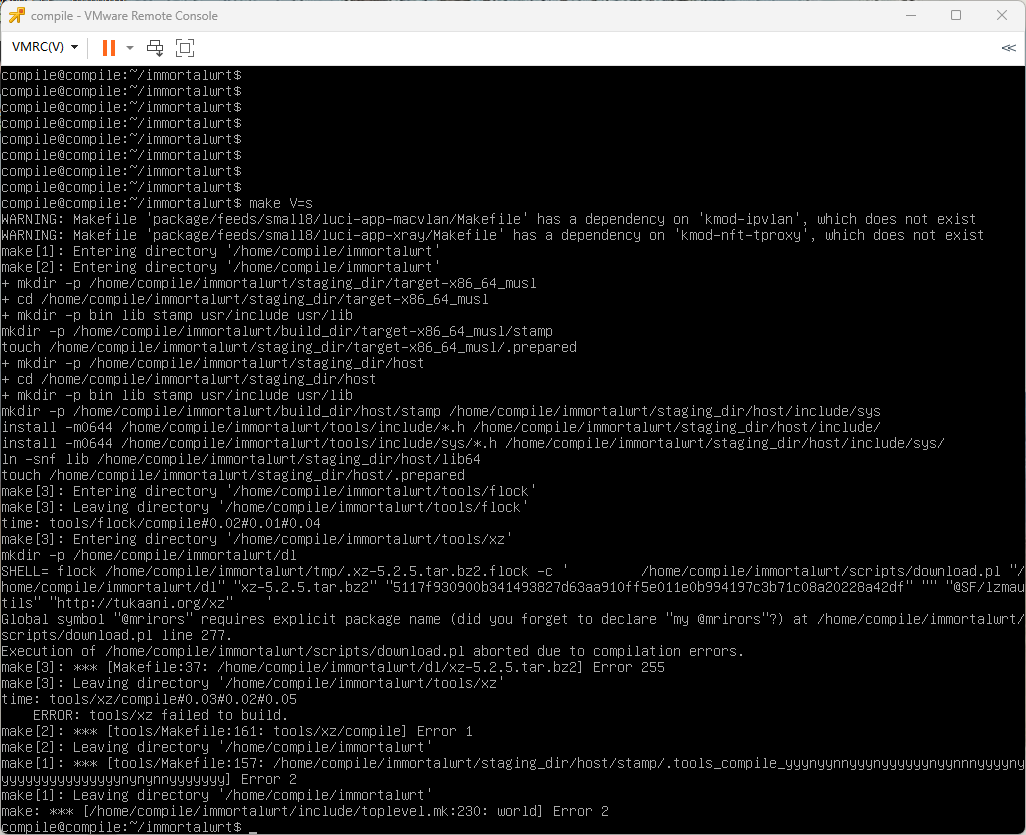Click the VMware logo in the title bar
The width and height of the screenshot is (1026, 835).
pyautogui.click(x=14, y=15)
